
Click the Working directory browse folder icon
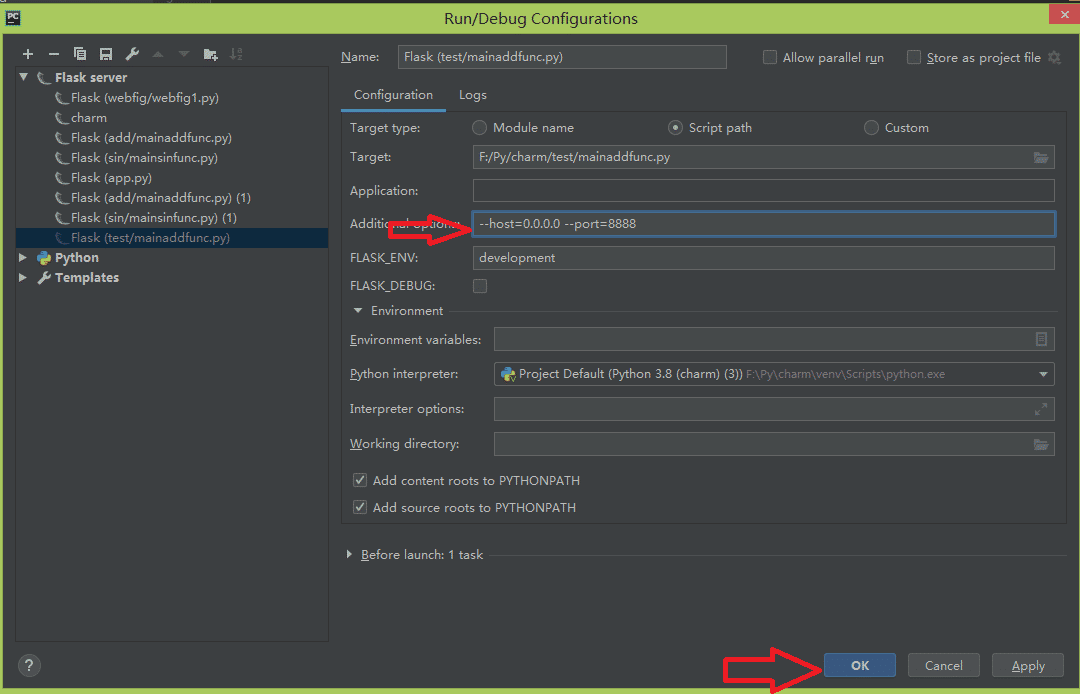tap(1041, 444)
